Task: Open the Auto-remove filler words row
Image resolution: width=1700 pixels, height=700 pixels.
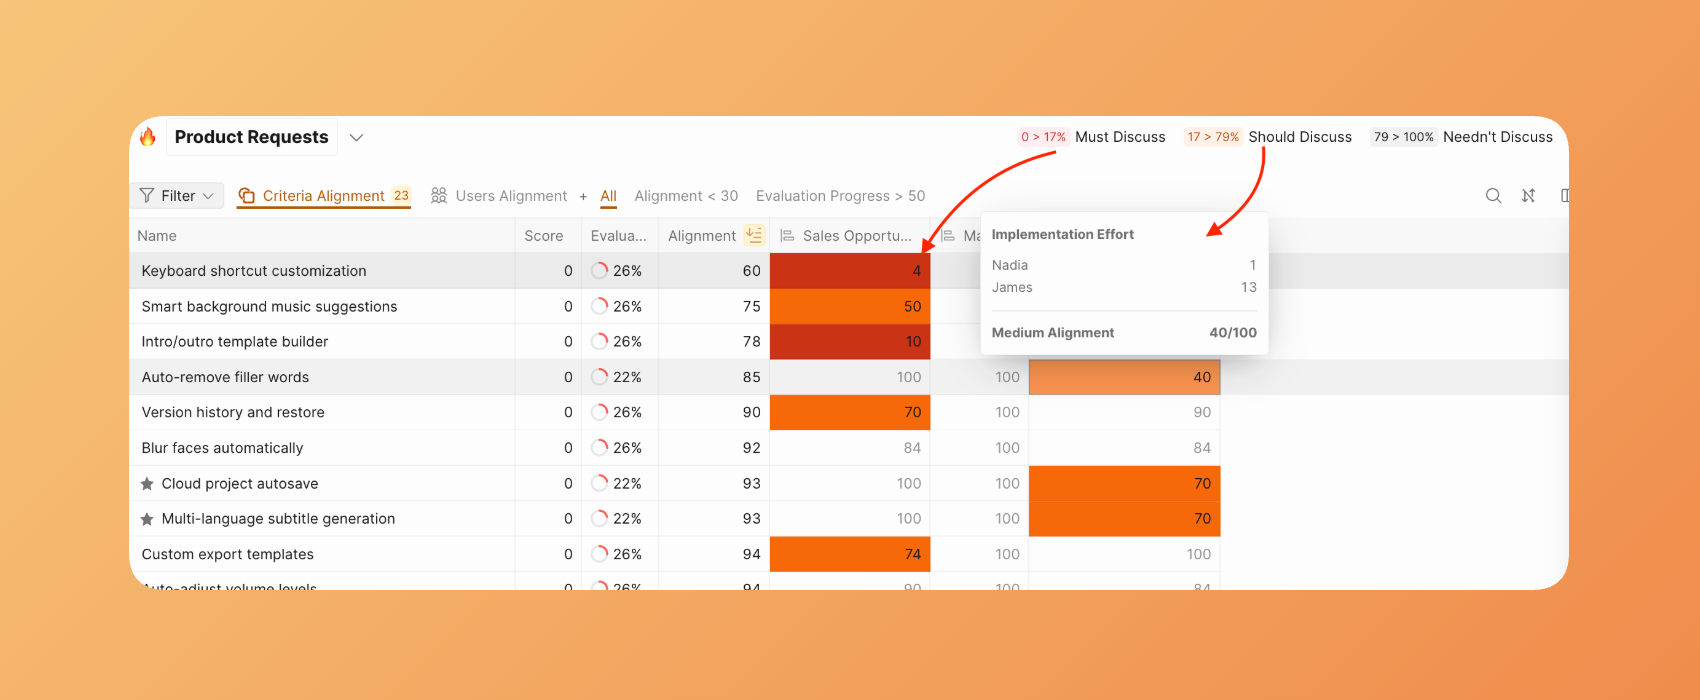Action: (225, 377)
